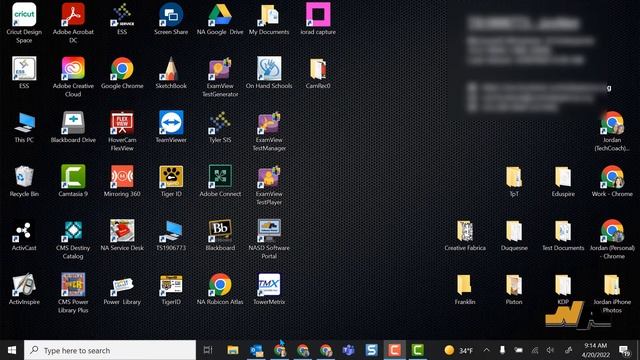Open Mirroring 360 shortcut
The height and width of the screenshot is (360, 640).
pyautogui.click(x=122, y=181)
